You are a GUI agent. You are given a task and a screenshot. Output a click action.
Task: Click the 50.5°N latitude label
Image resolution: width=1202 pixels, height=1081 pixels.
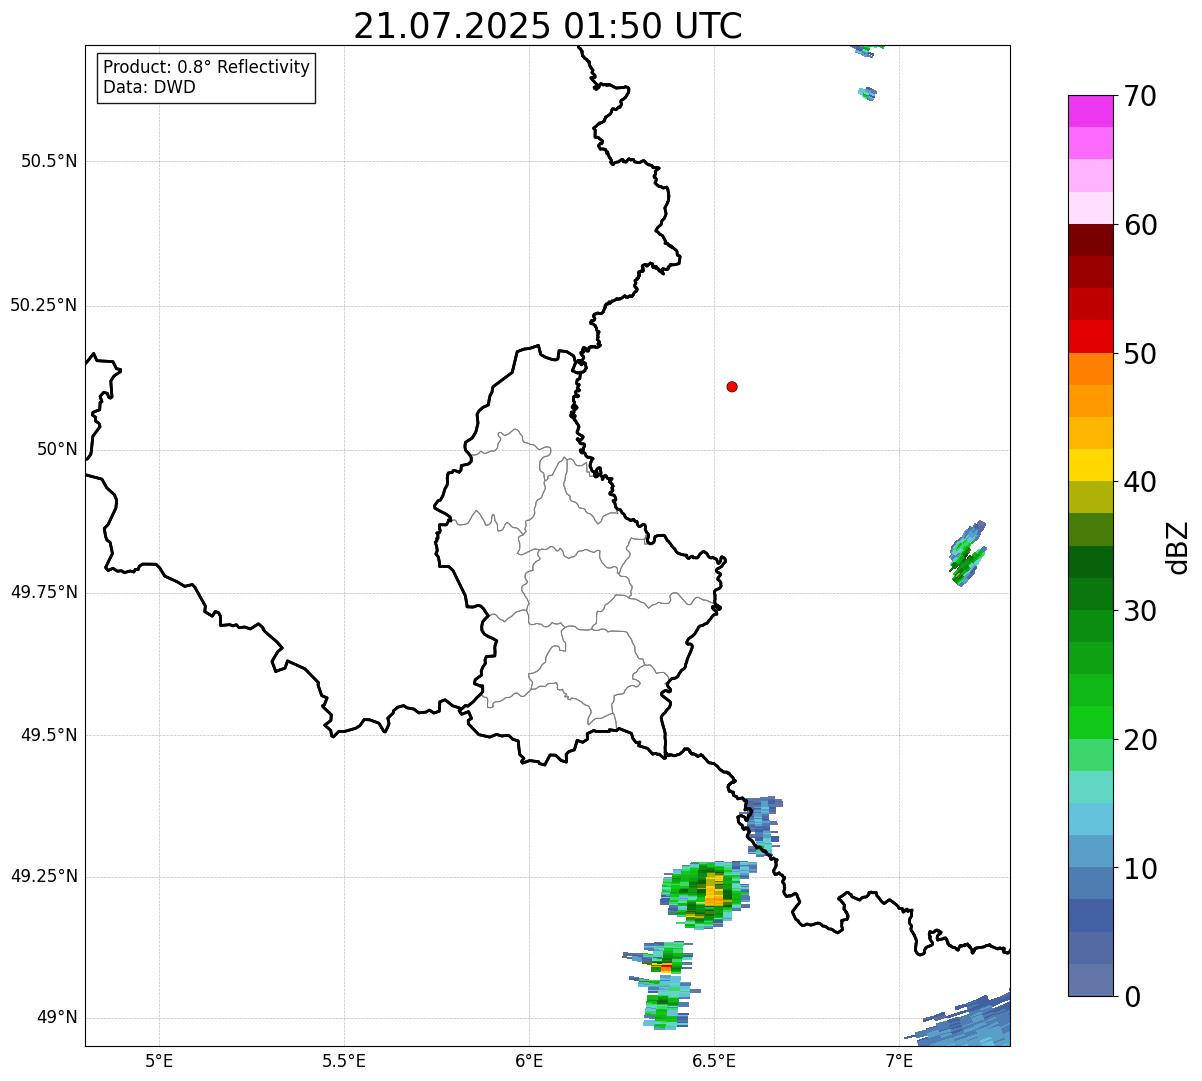coord(49,161)
